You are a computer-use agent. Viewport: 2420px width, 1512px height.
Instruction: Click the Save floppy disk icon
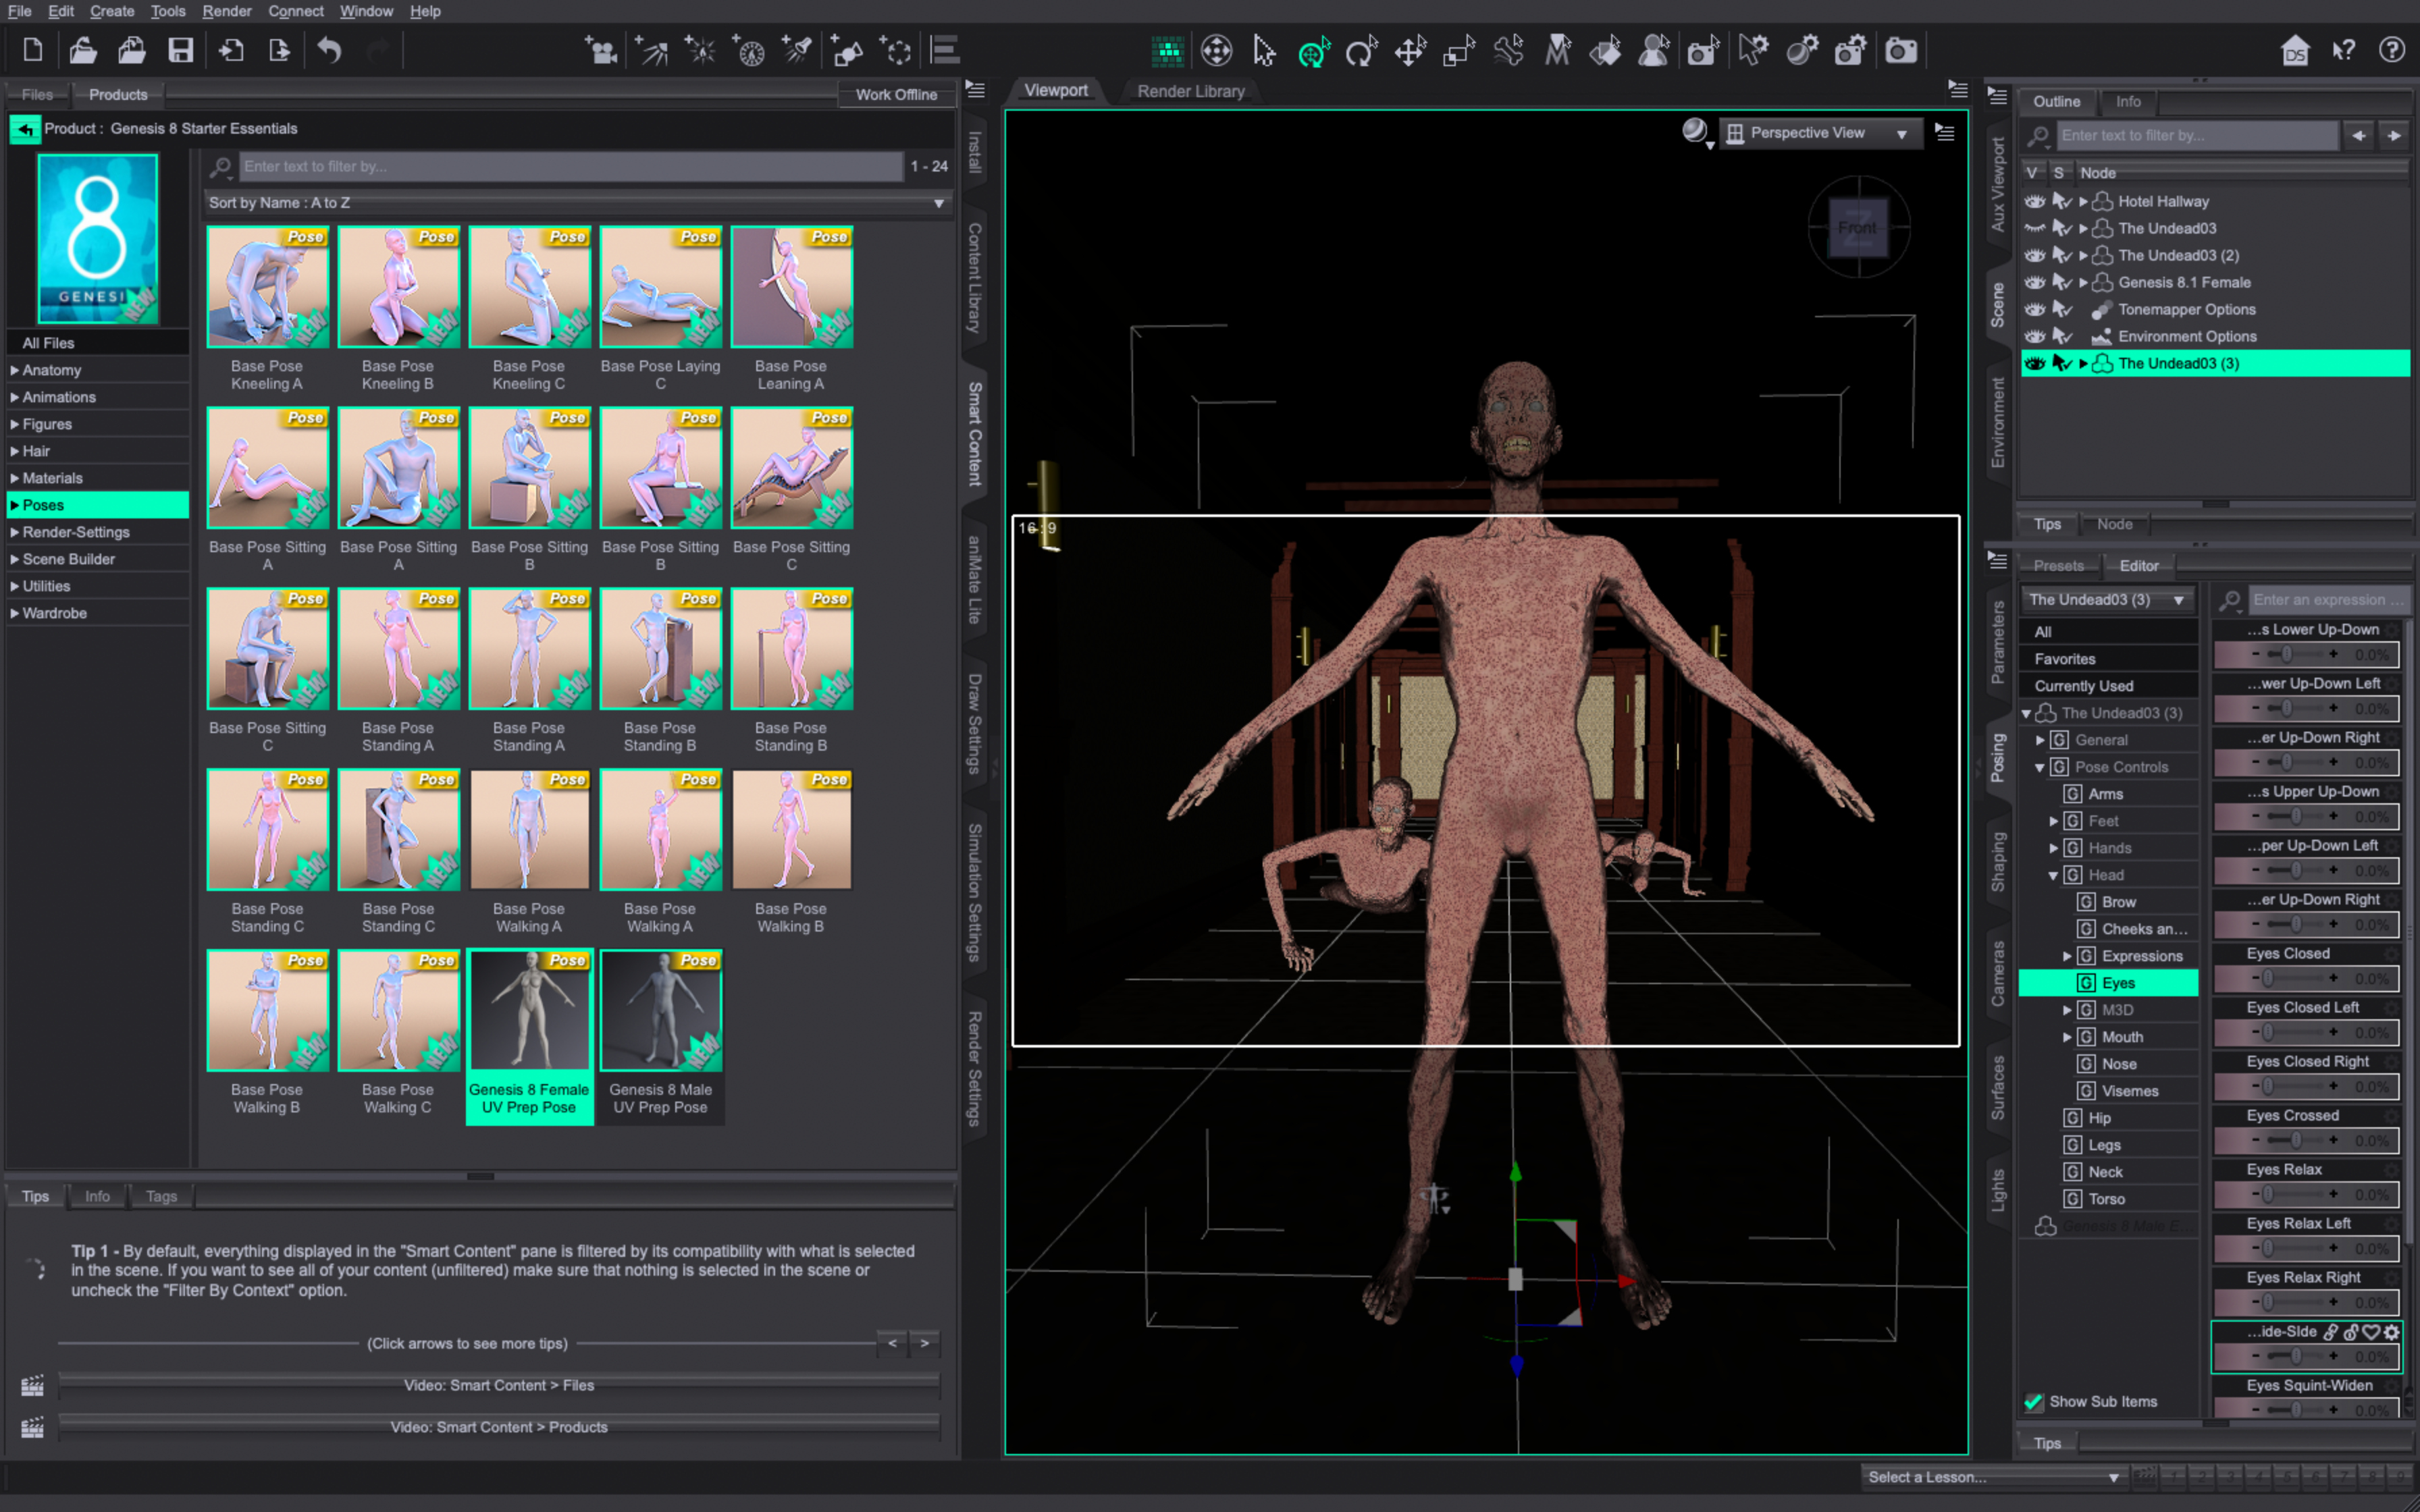180,50
